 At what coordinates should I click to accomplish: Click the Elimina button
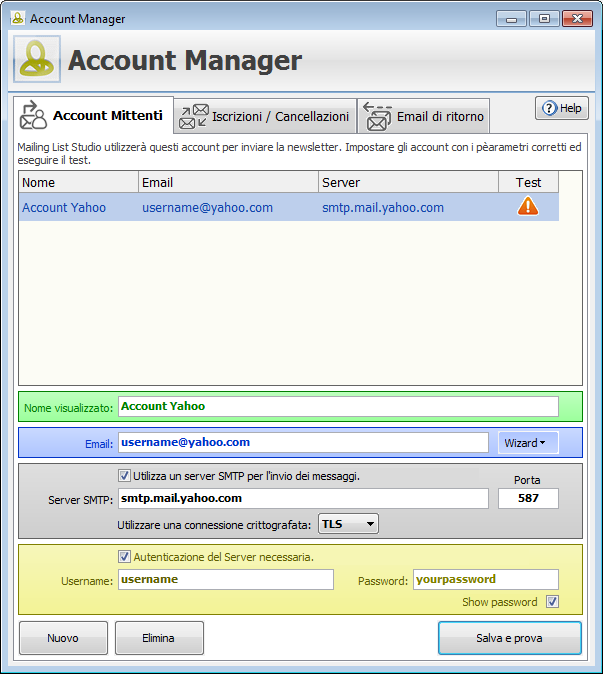(159, 638)
